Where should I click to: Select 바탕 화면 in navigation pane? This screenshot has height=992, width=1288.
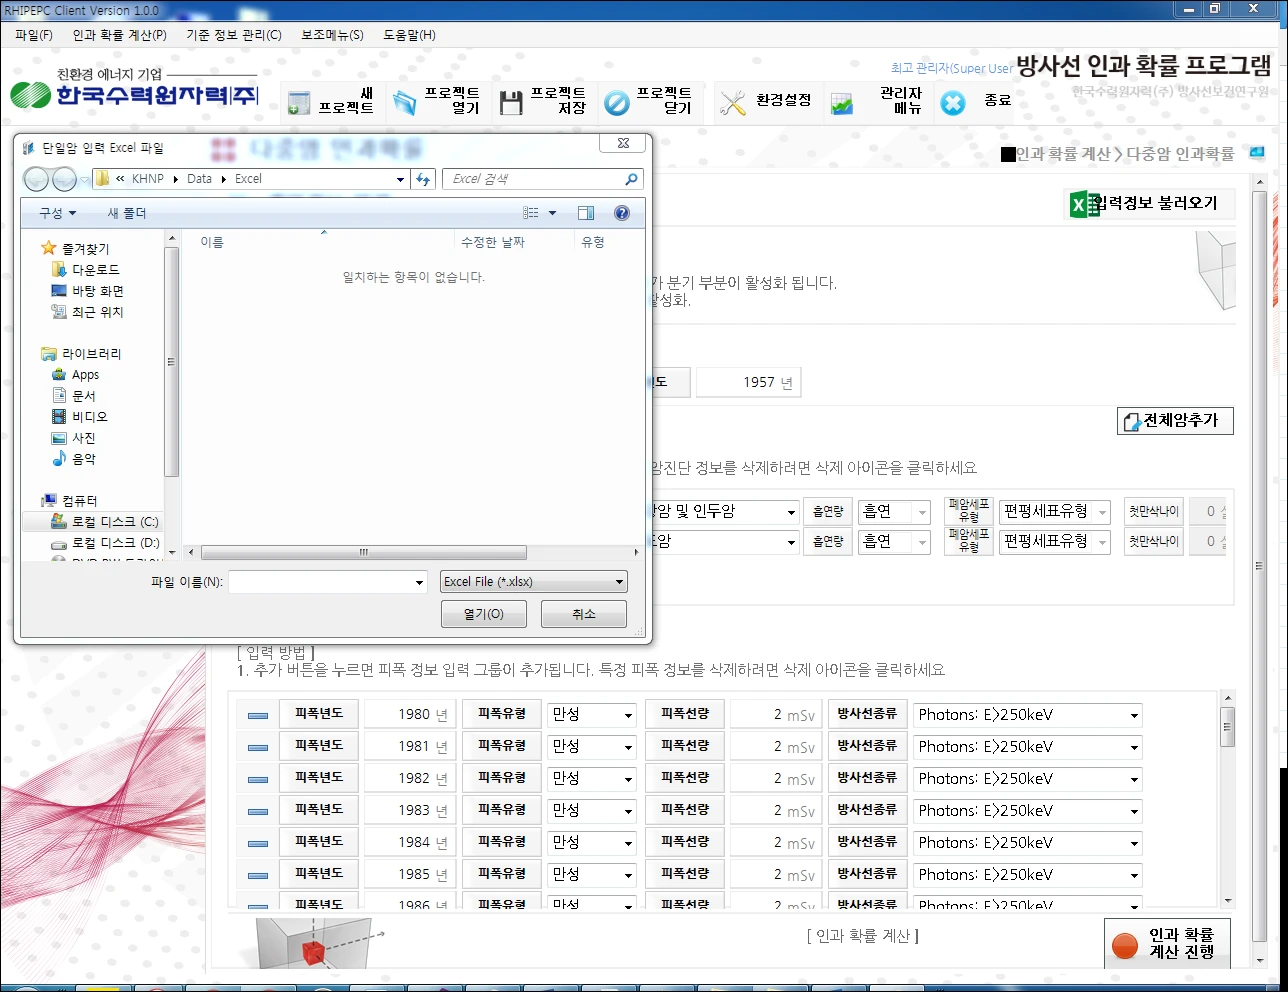coord(88,291)
